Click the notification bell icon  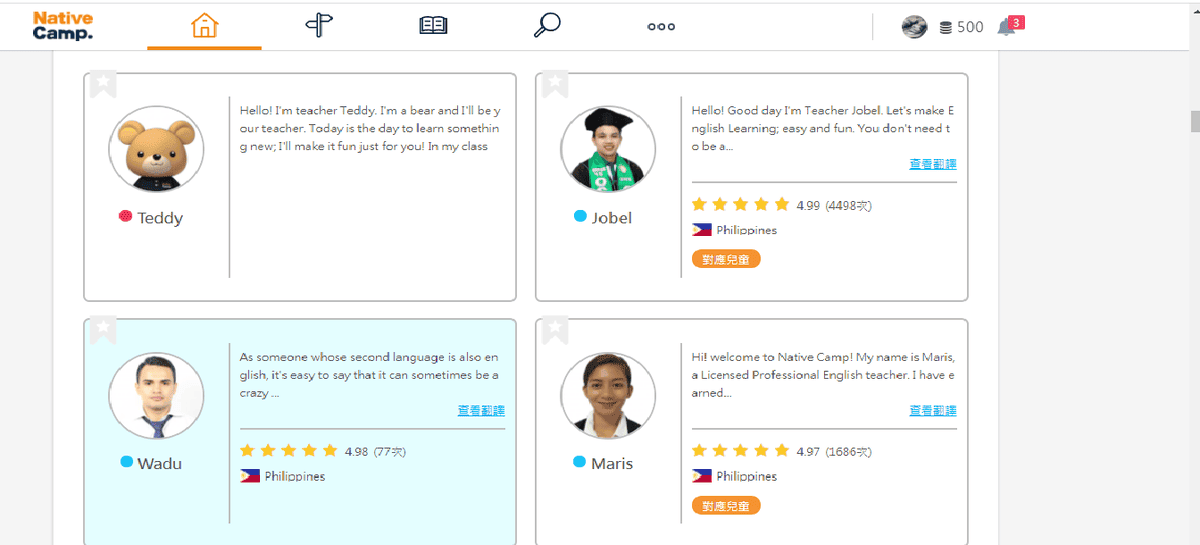[1007, 27]
